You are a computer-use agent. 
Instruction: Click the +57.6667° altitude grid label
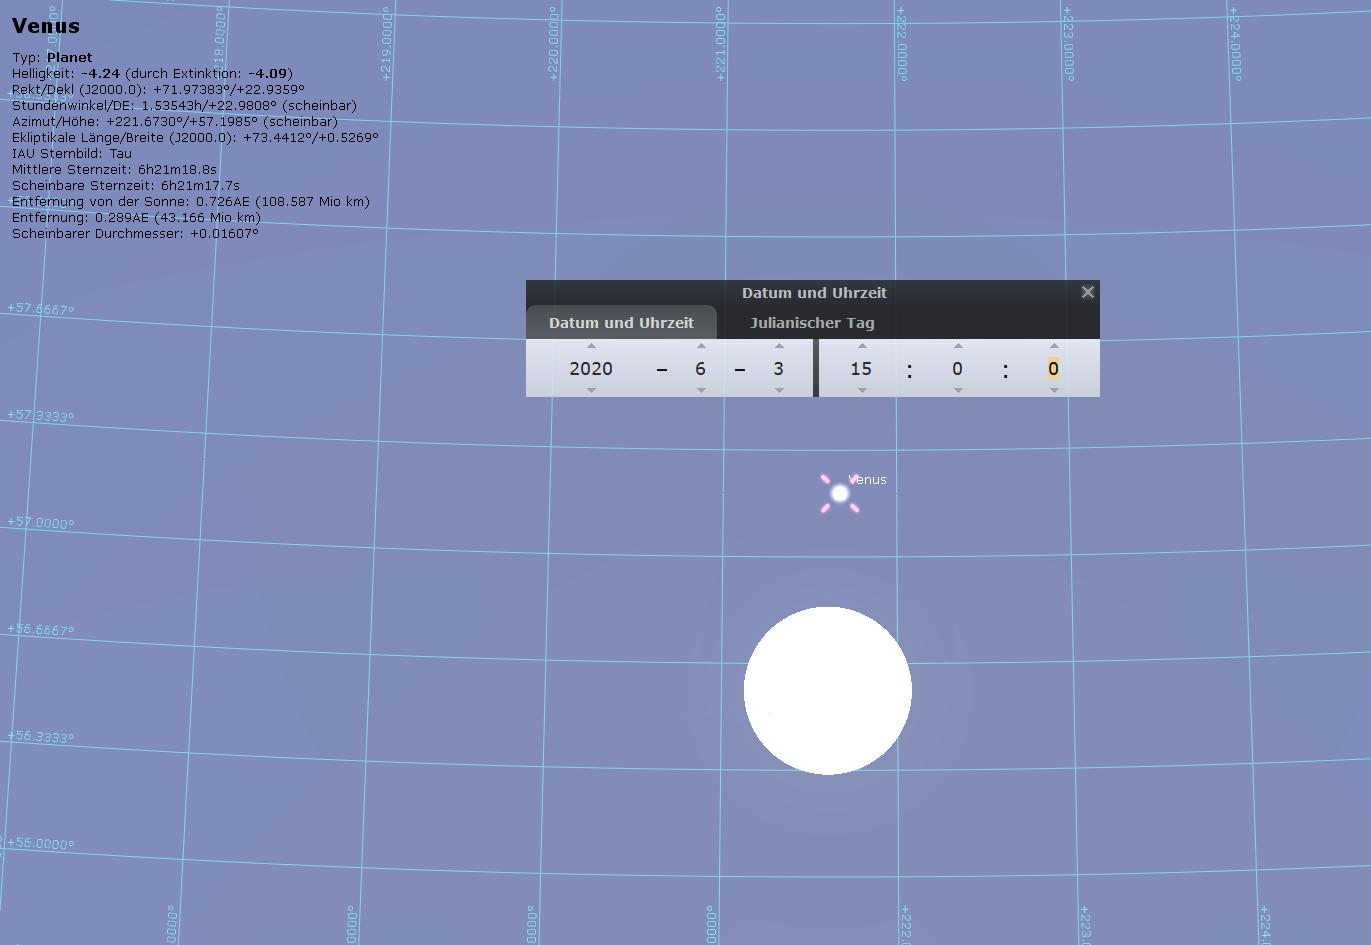click(41, 309)
